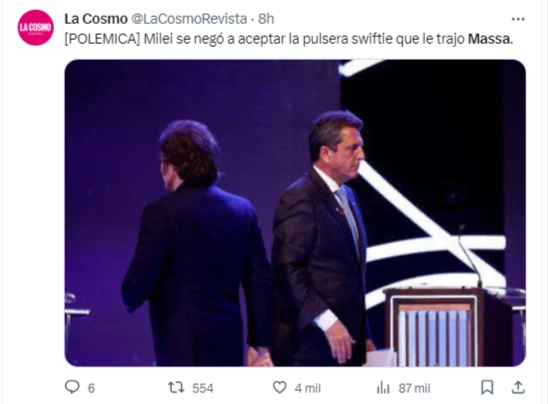Viewport: 548px width, 404px height.
Task: Repost using the retweet arrows icon
Action: tap(176, 388)
